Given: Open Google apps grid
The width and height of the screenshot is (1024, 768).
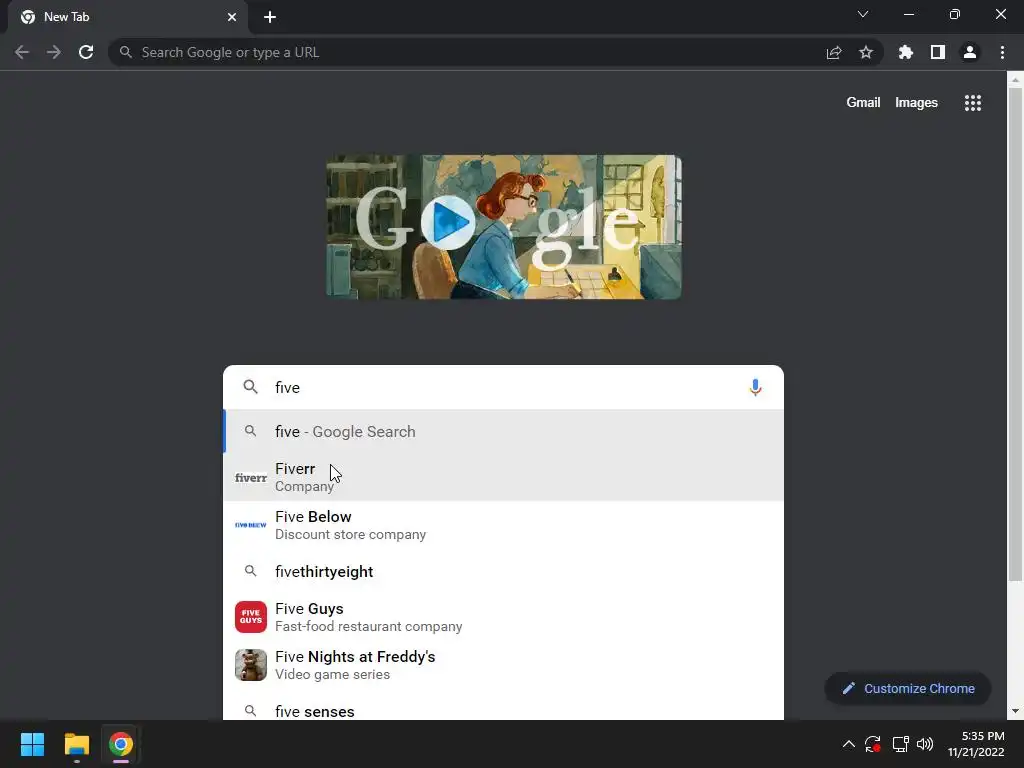Looking at the screenshot, I should pos(973,103).
